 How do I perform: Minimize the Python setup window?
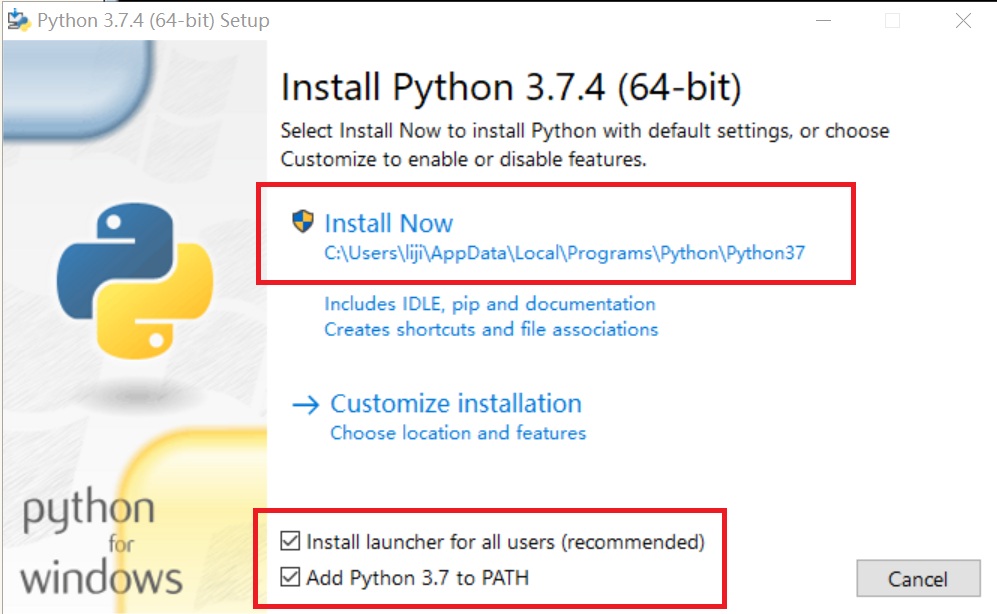tap(822, 19)
